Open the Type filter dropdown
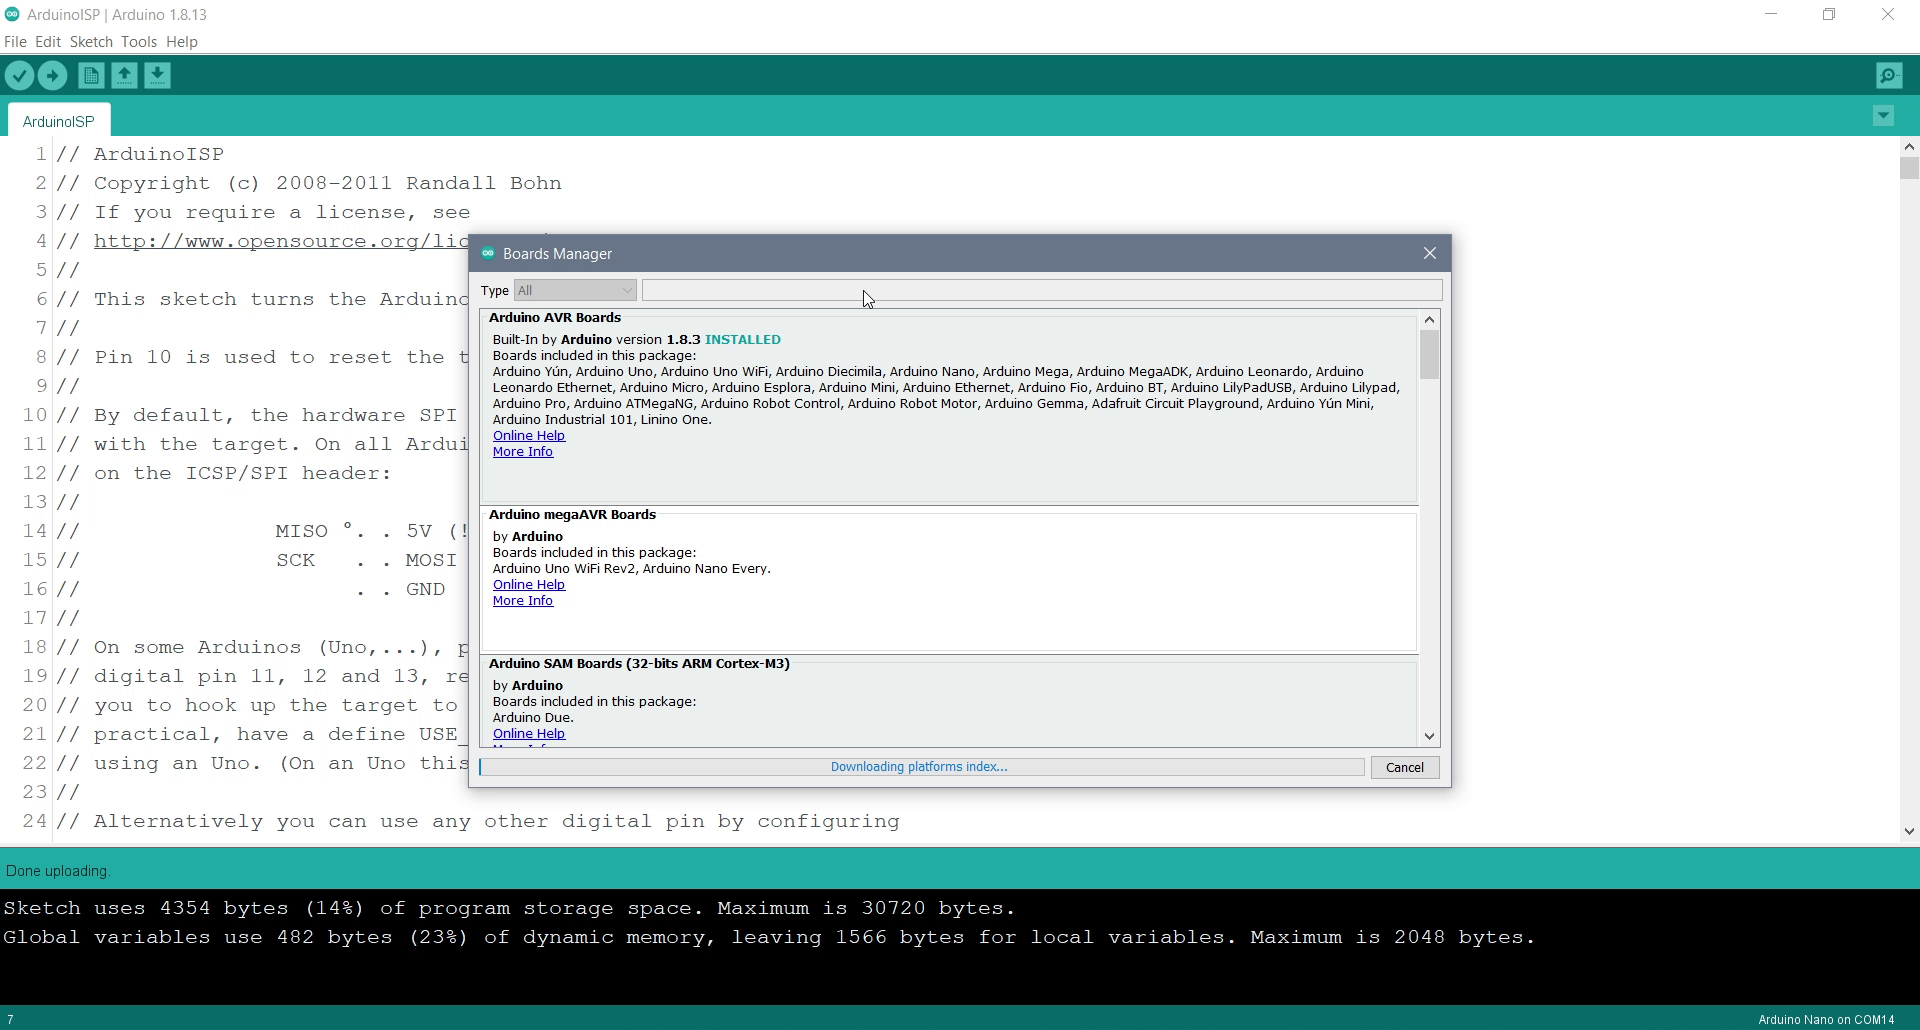Screen dimensions: 1920x1030 point(575,290)
